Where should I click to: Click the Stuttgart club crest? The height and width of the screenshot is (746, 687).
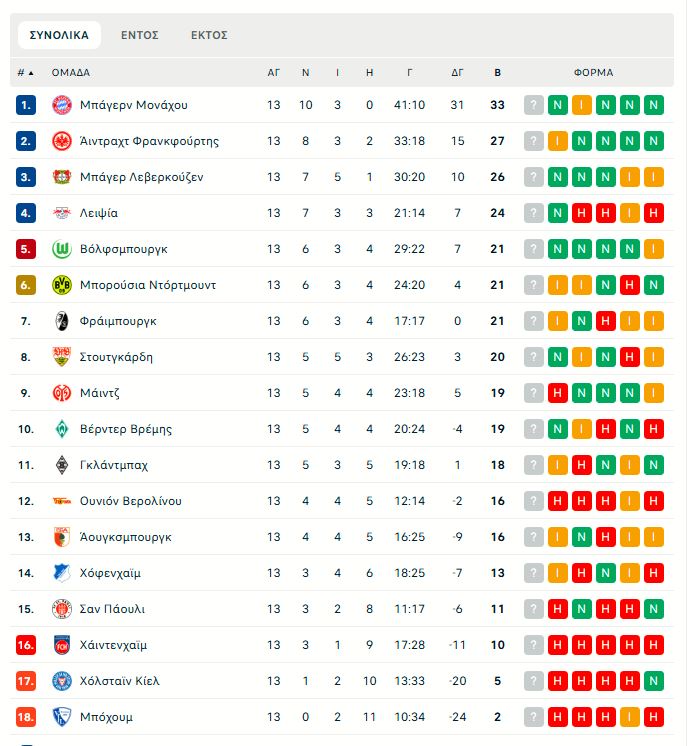point(62,357)
